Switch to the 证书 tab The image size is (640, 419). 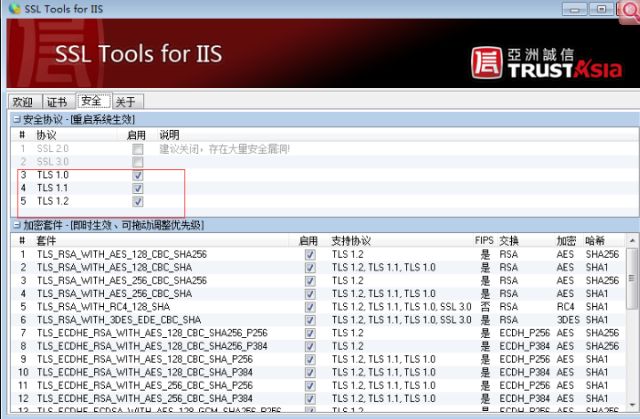(x=58, y=102)
